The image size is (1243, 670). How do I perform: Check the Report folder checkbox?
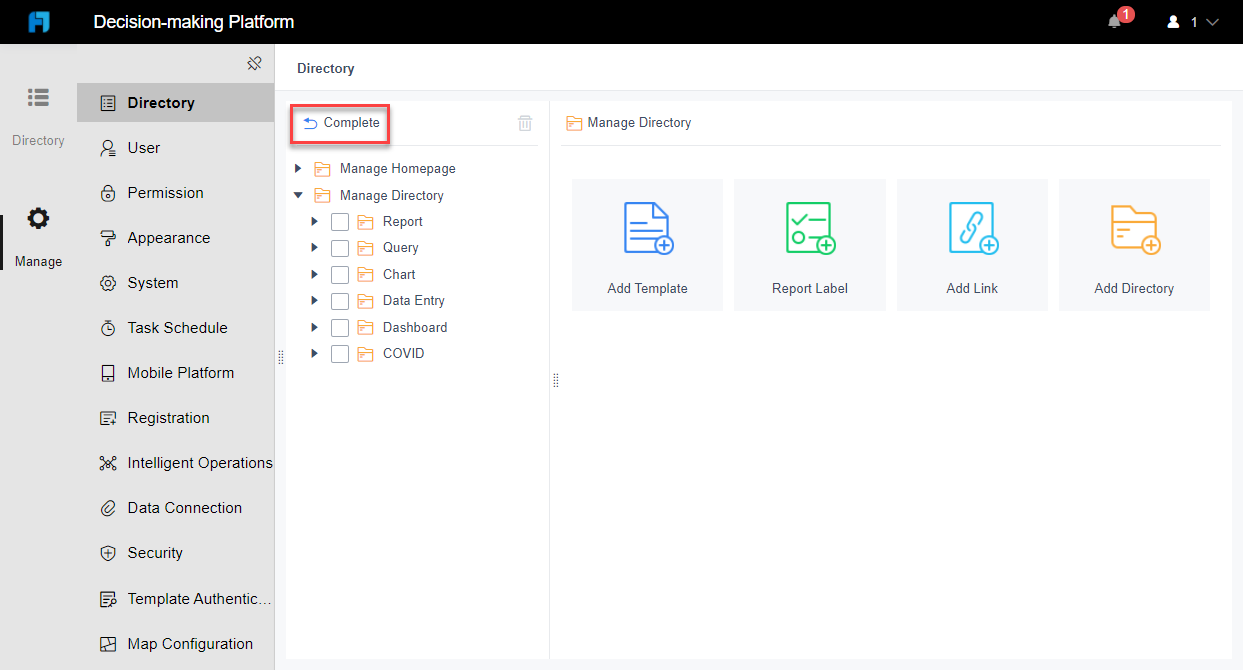tap(340, 222)
